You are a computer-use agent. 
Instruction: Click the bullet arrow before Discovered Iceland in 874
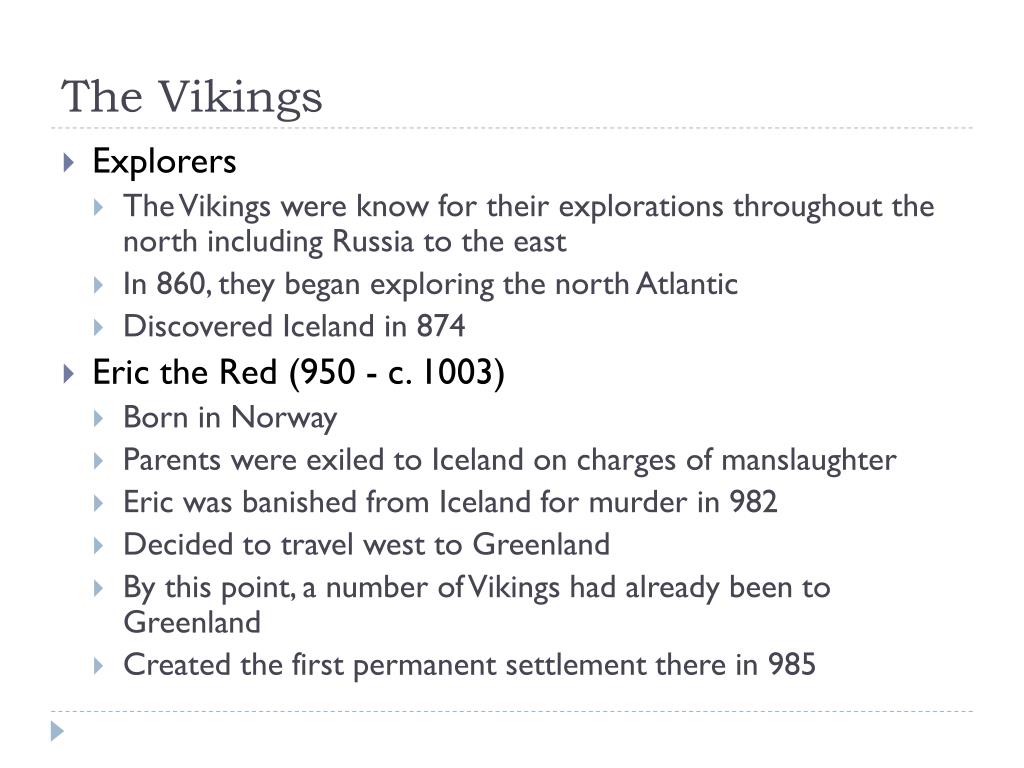98,327
